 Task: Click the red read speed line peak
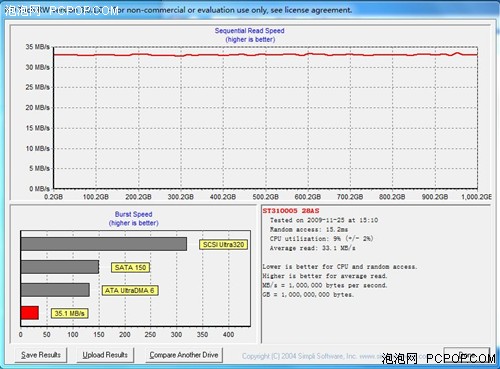(x=457, y=53)
